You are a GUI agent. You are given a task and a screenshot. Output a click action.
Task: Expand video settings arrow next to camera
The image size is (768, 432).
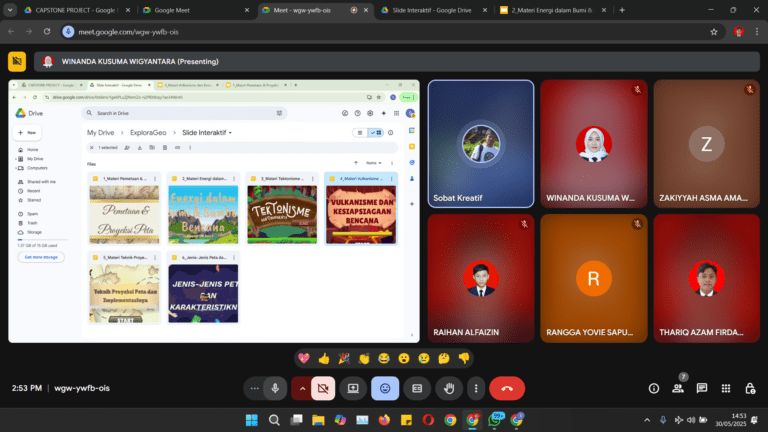(x=302, y=388)
